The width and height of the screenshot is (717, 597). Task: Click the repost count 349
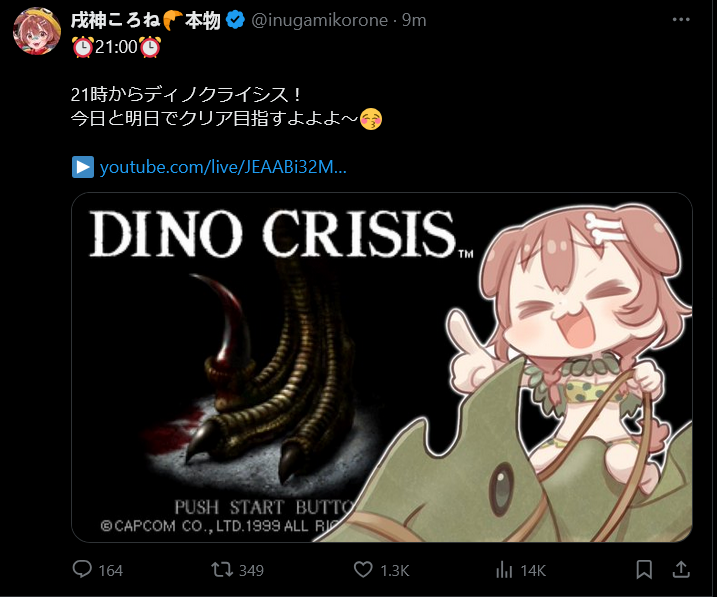click(251, 570)
